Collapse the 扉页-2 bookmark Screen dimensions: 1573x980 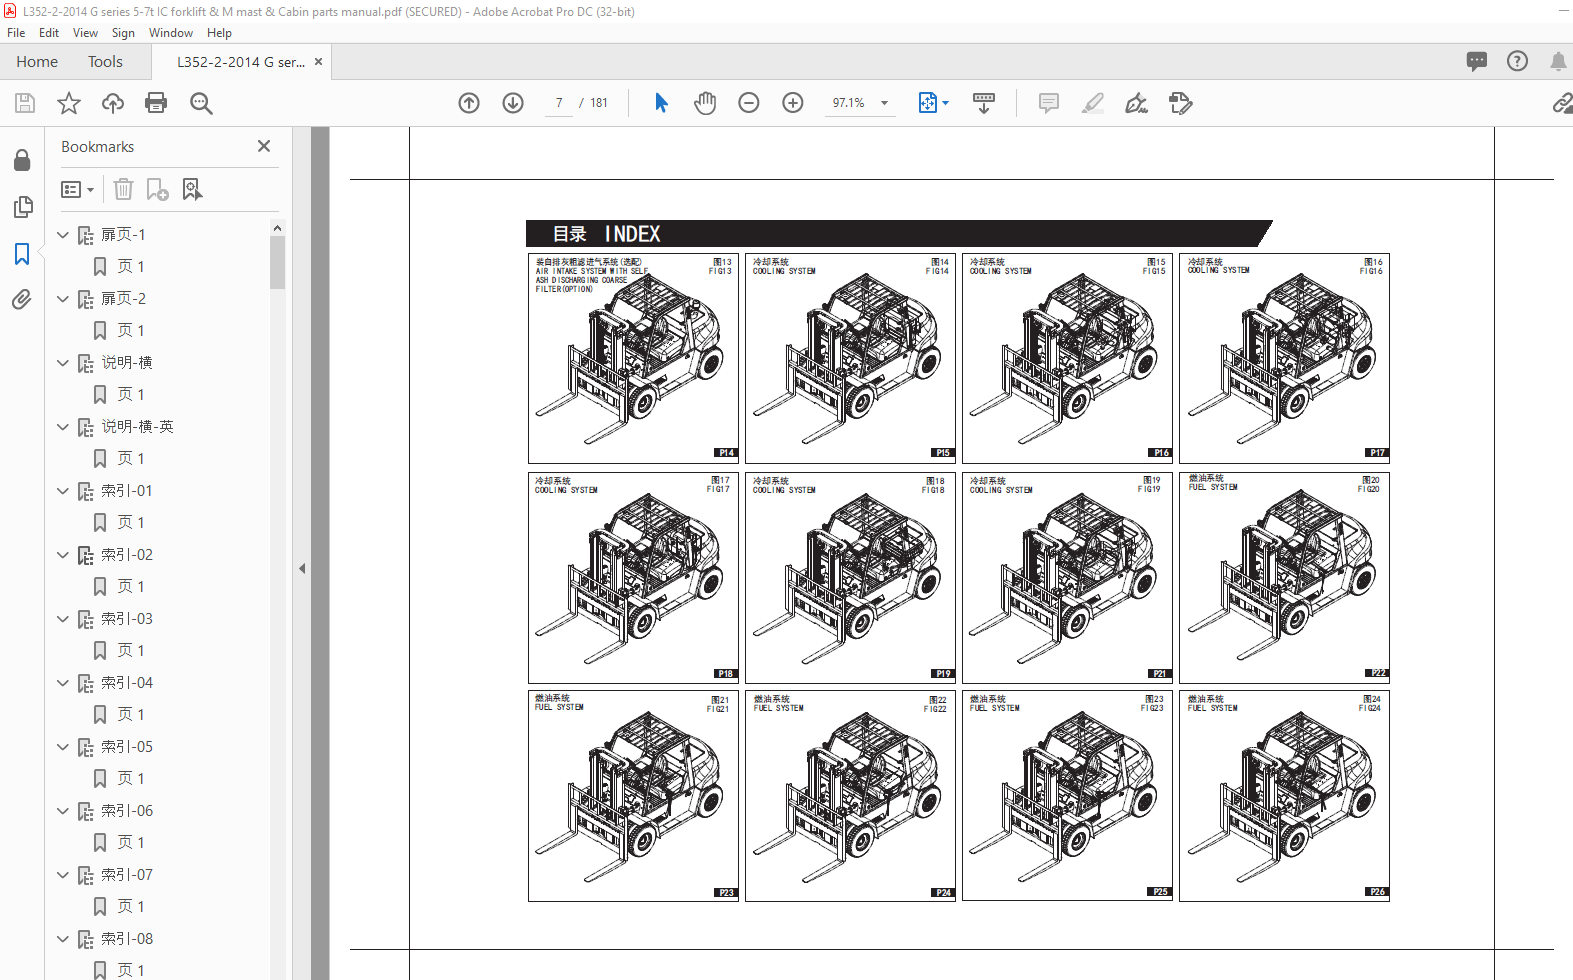(x=63, y=299)
